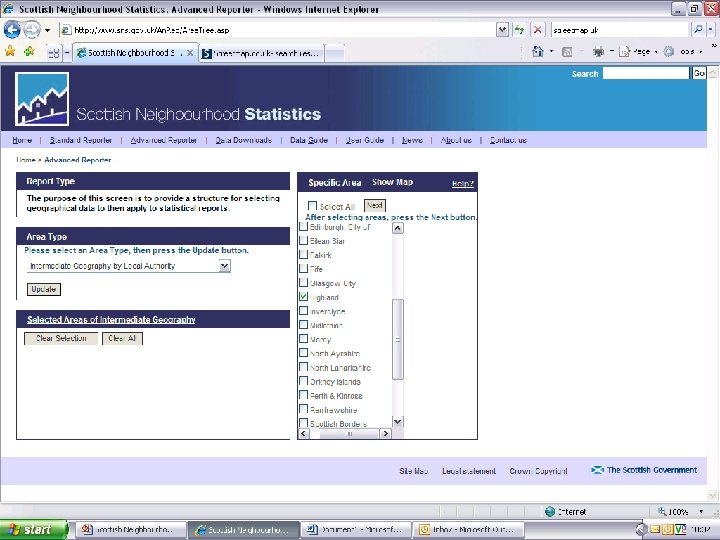This screenshot has width=720, height=540.
Task: Click the search magnifier icon in browser
Action: (698, 30)
